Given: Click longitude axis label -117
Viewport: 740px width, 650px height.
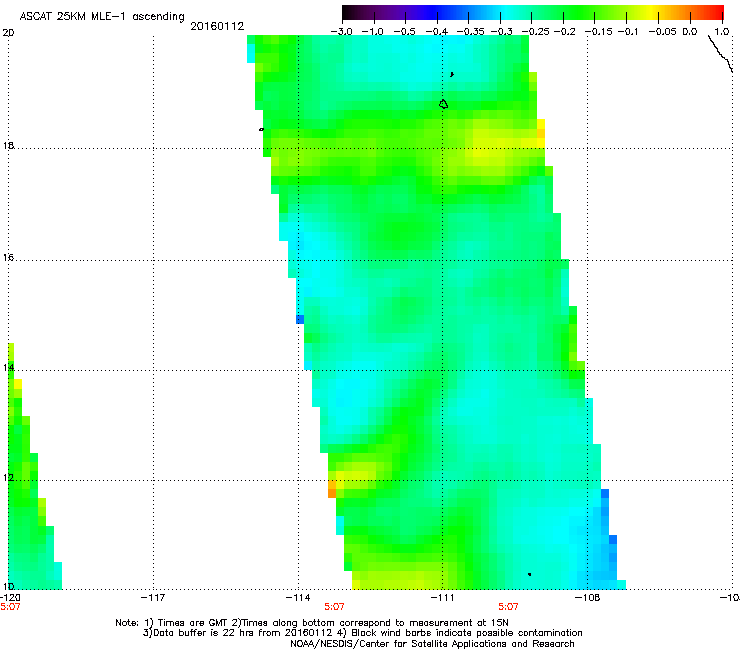Looking at the screenshot, I should pos(153,598).
